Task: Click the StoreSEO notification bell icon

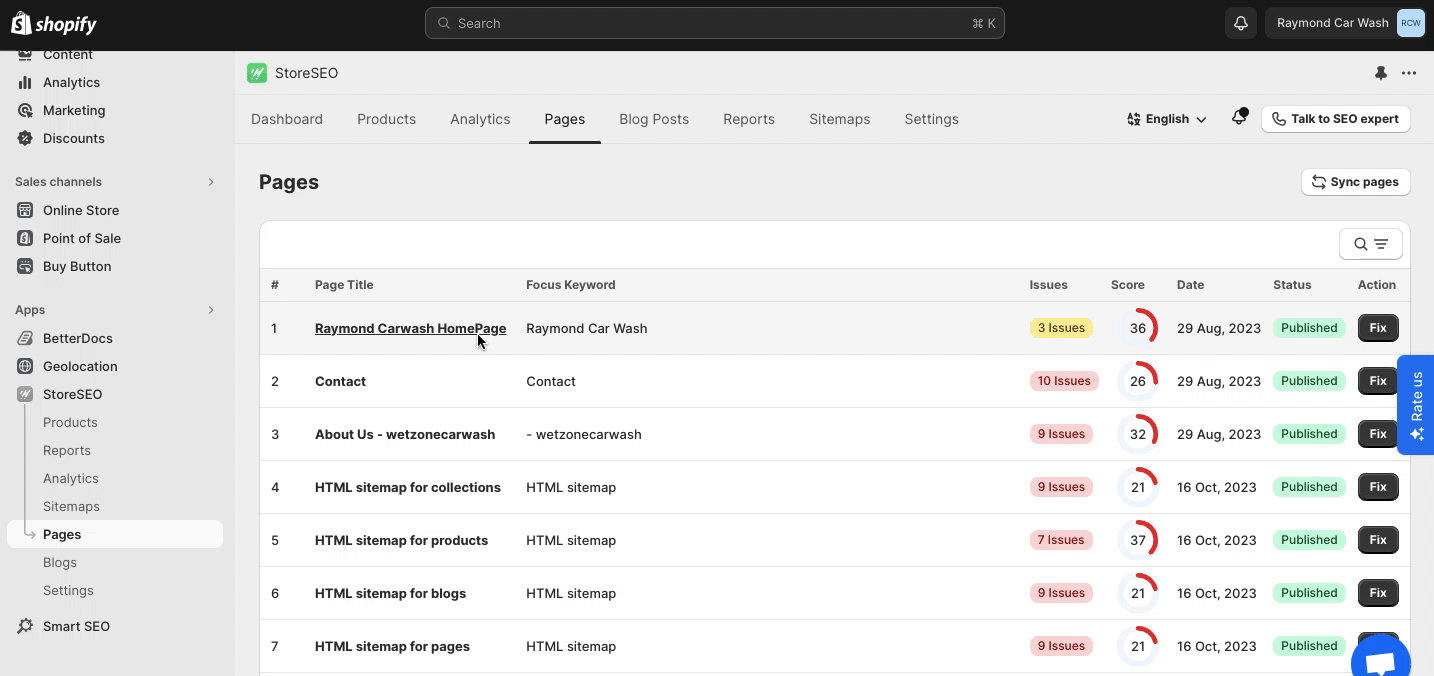Action: click(1239, 118)
